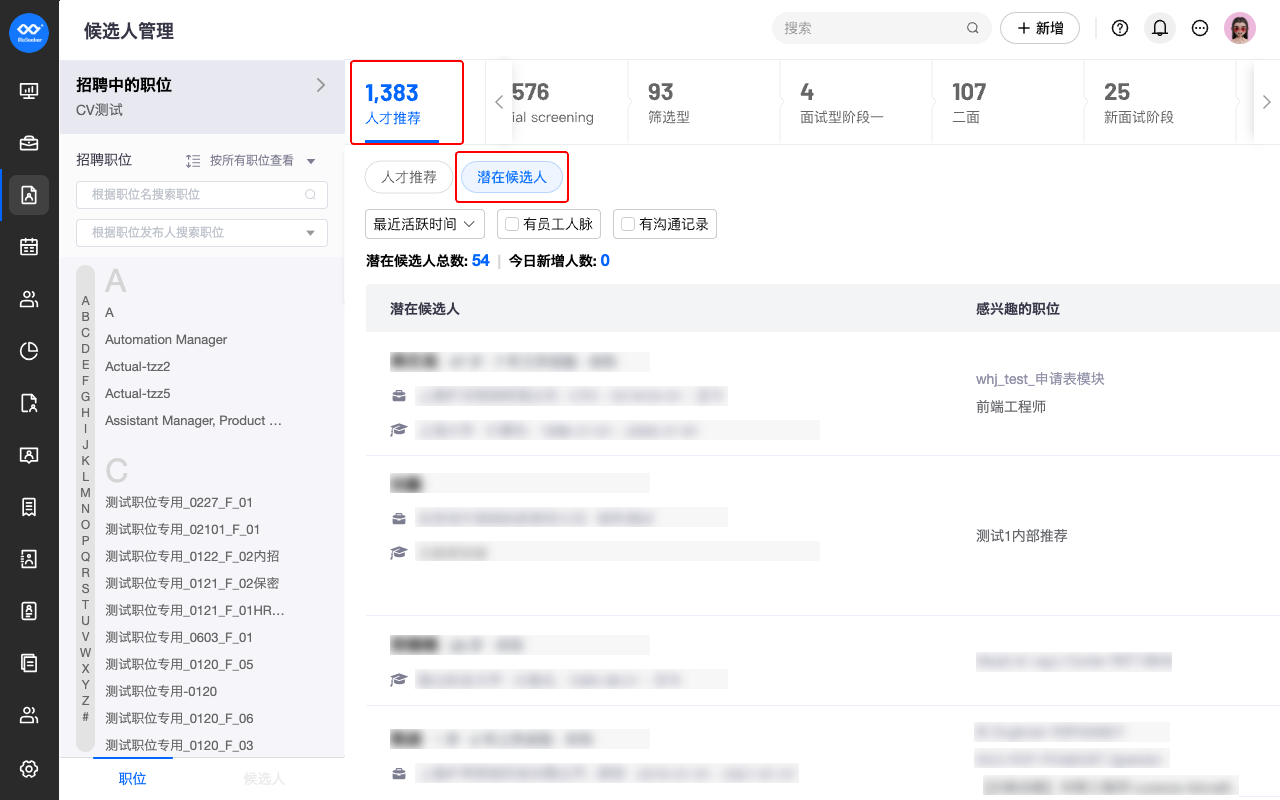
Task: Click the 根据职位名搜索职位 input field
Action: coord(202,195)
